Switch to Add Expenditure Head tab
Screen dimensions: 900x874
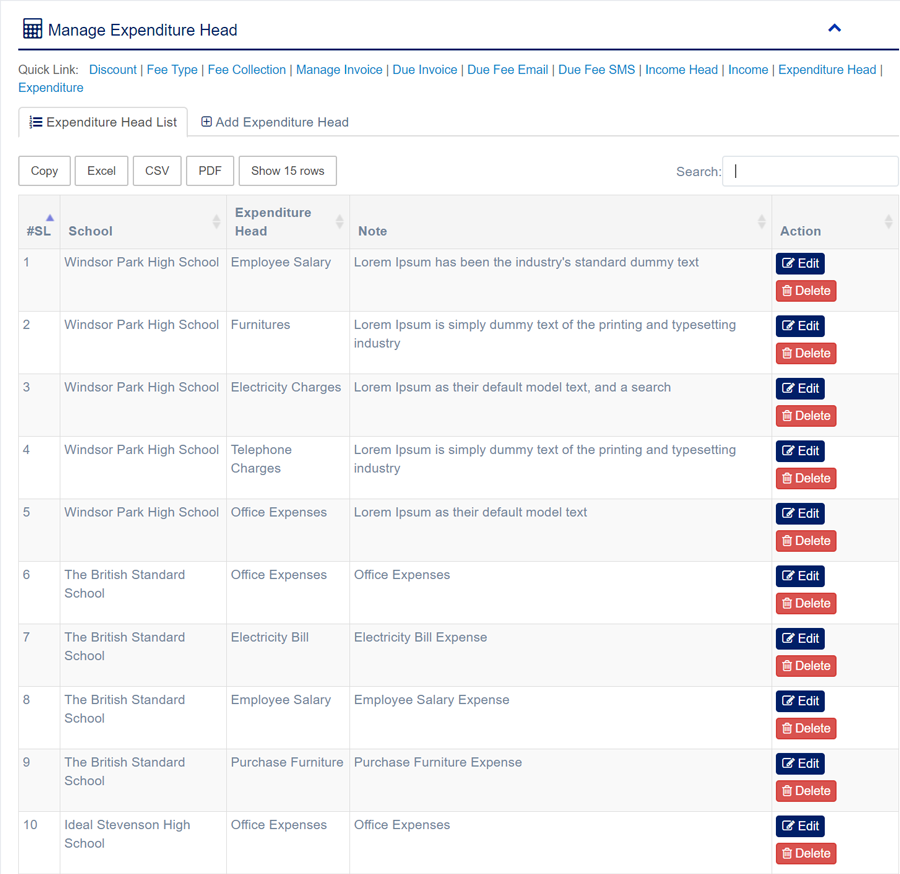click(275, 122)
